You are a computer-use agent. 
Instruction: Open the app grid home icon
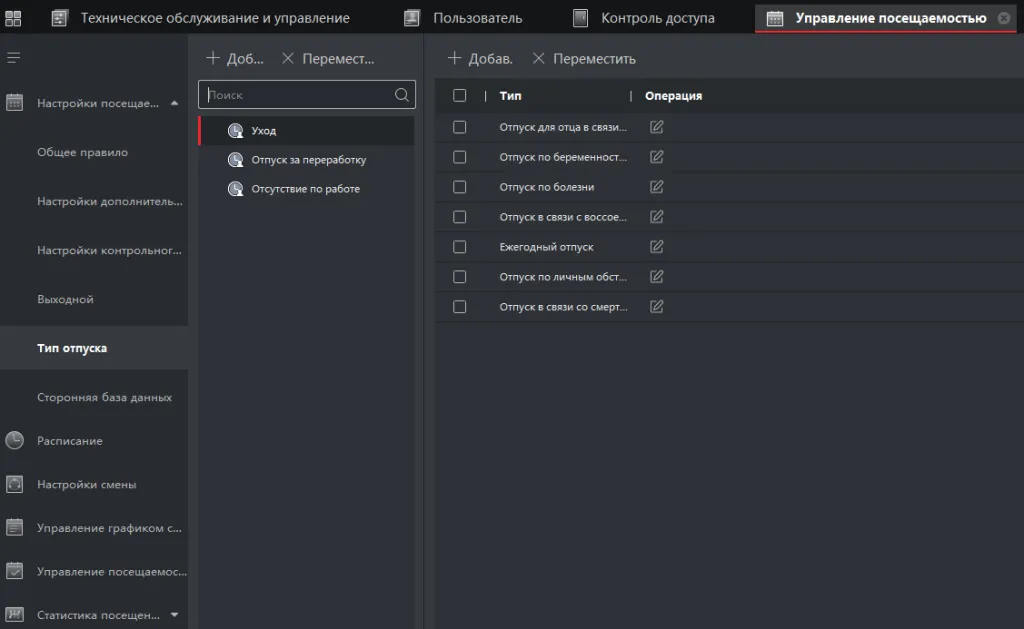(13, 18)
